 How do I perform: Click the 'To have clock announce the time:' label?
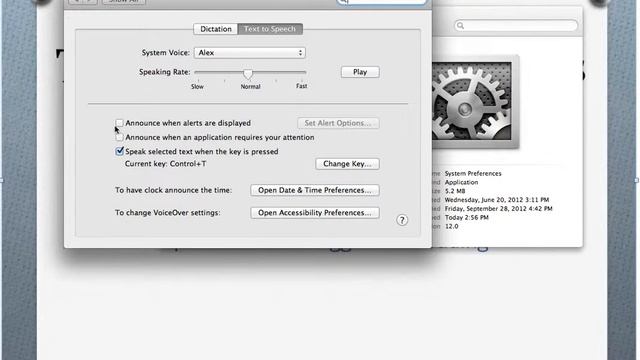coord(173,190)
